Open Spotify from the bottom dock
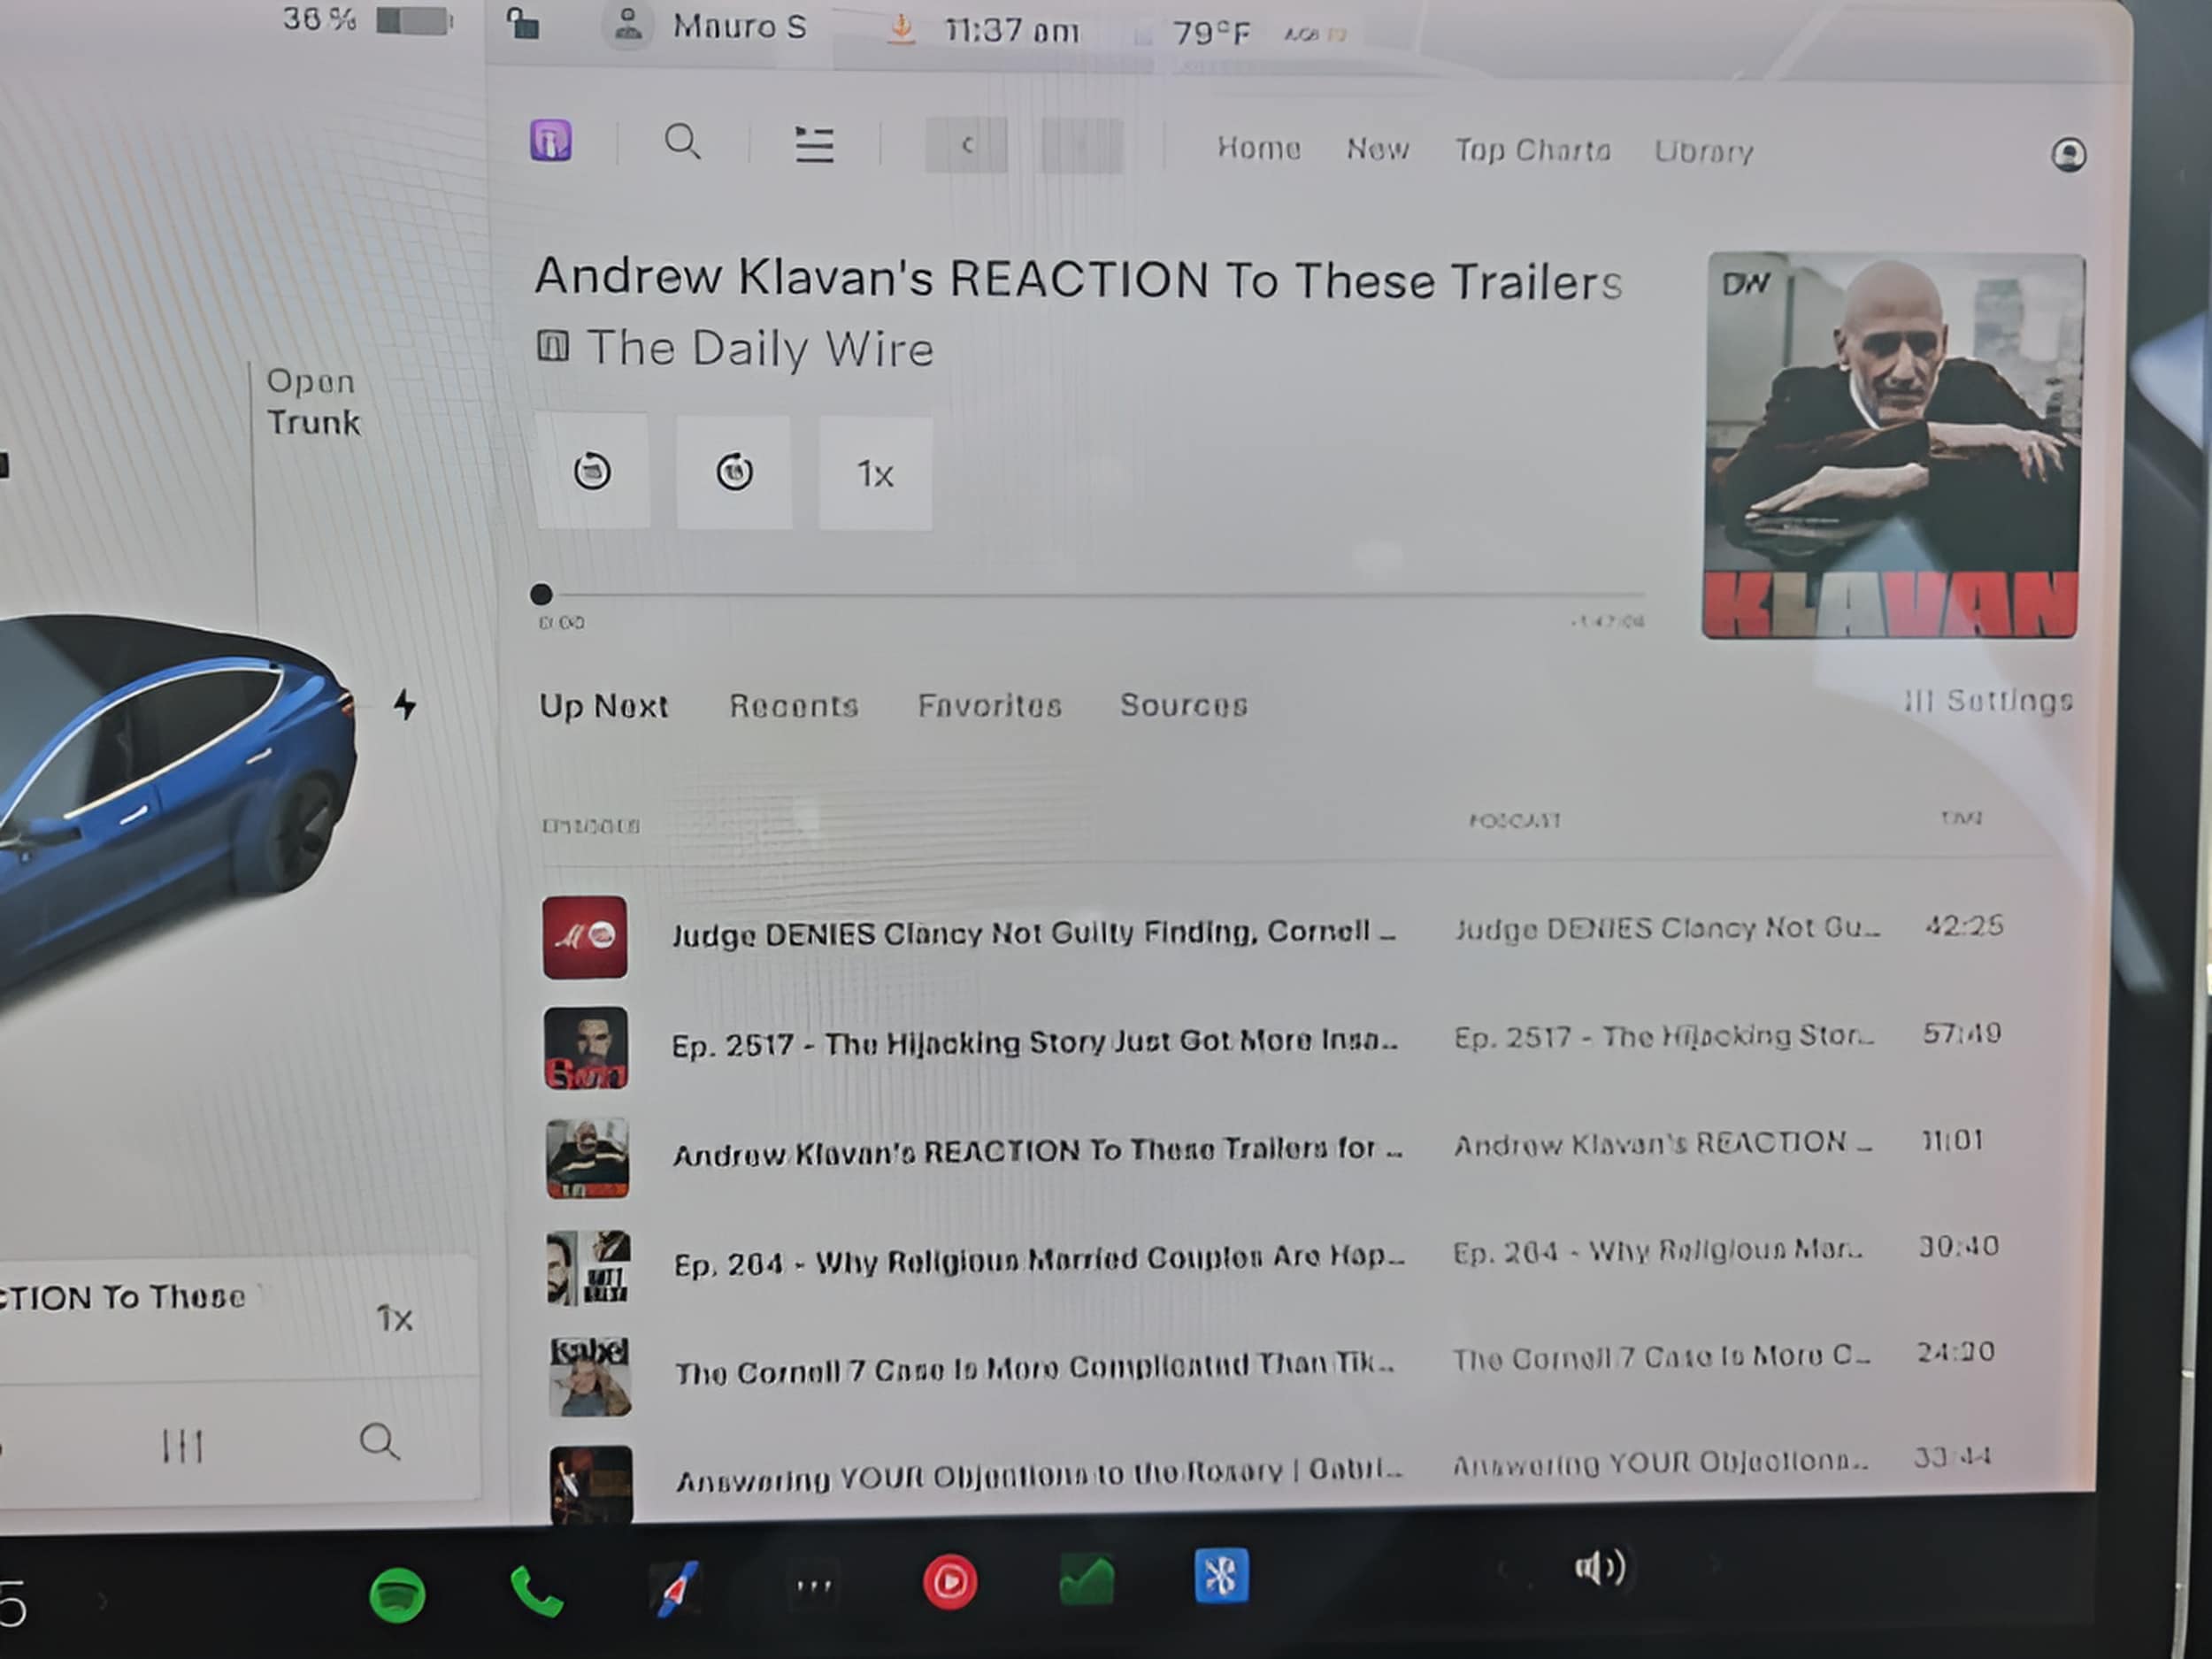The width and height of the screenshot is (2212, 1659). click(x=397, y=1596)
